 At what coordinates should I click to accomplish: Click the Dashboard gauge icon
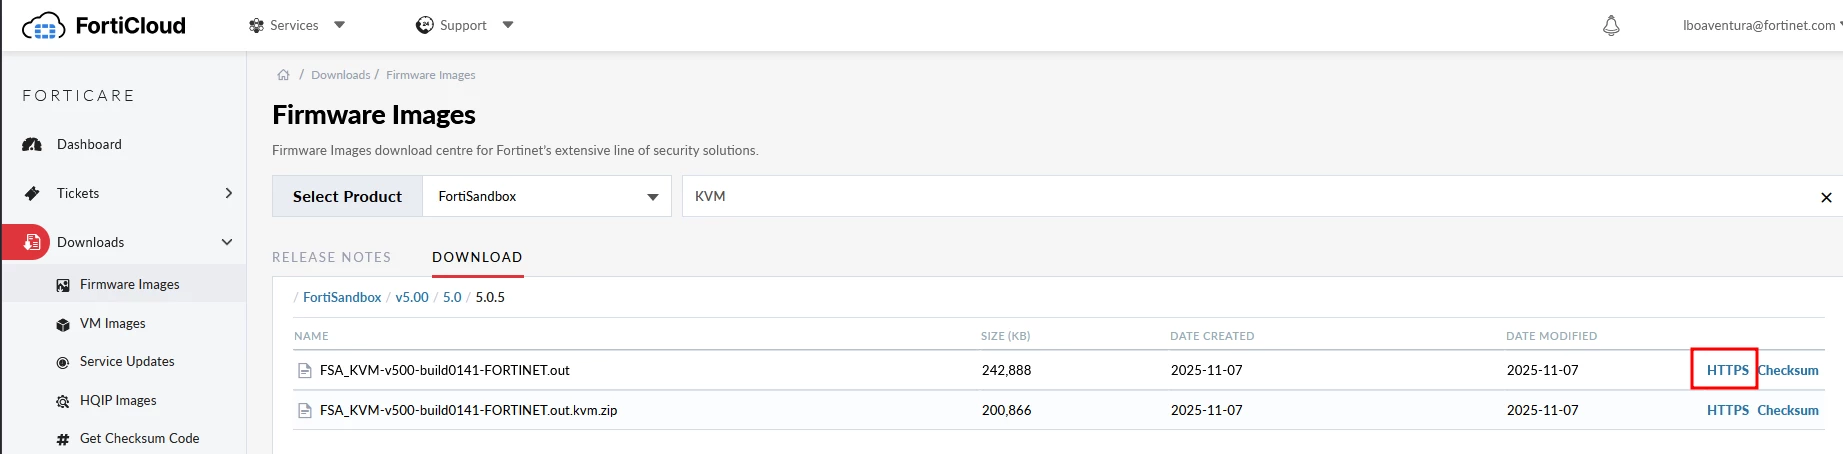[32, 144]
